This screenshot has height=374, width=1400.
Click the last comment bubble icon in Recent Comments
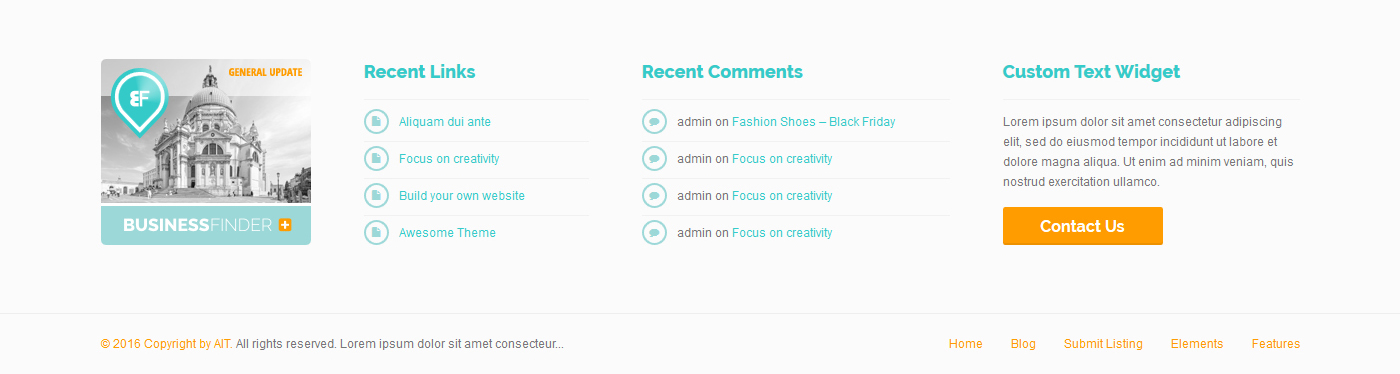[x=654, y=232]
